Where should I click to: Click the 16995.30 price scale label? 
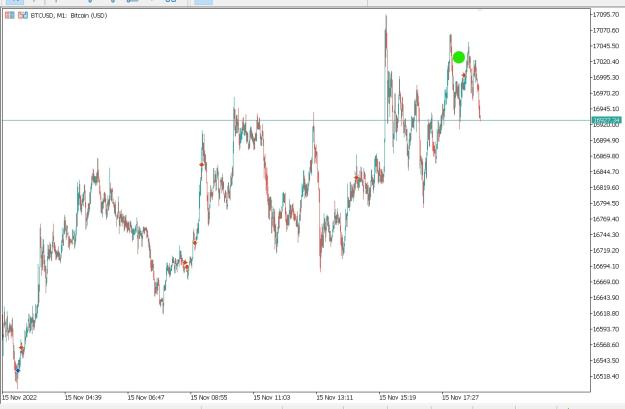[x=606, y=77]
